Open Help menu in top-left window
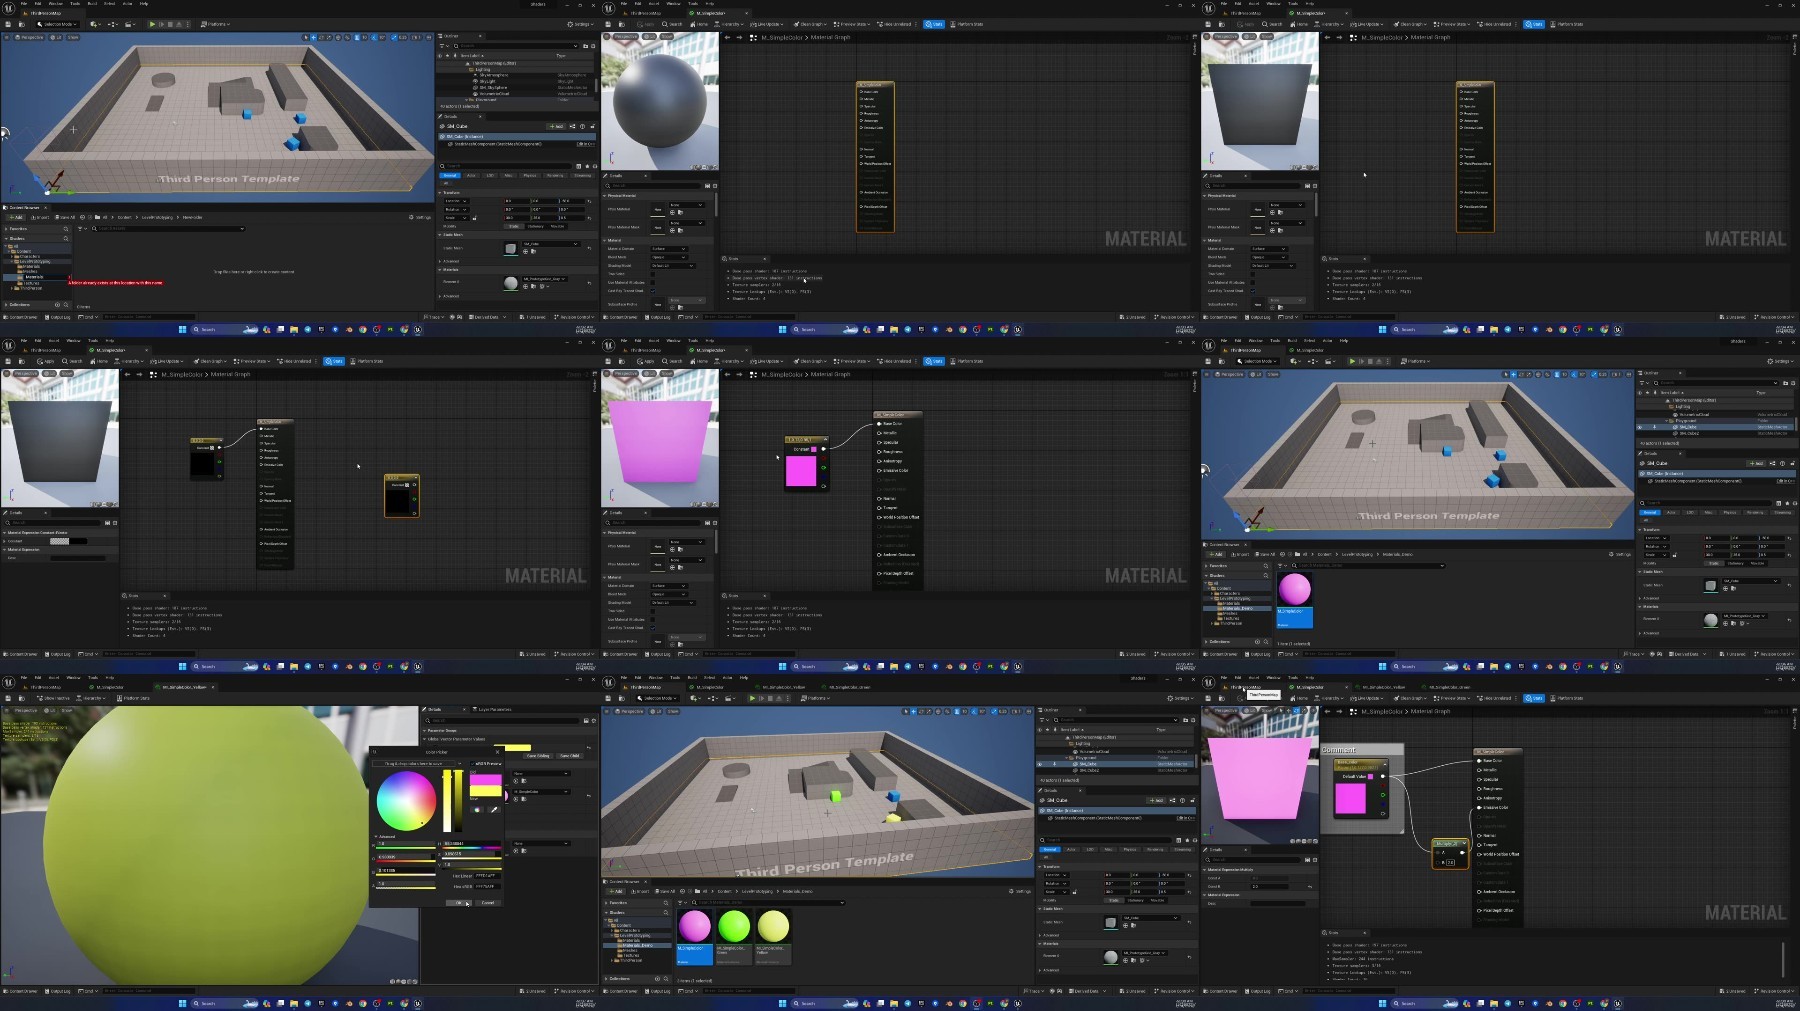This screenshot has width=1800, height=1011. click(144, 4)
